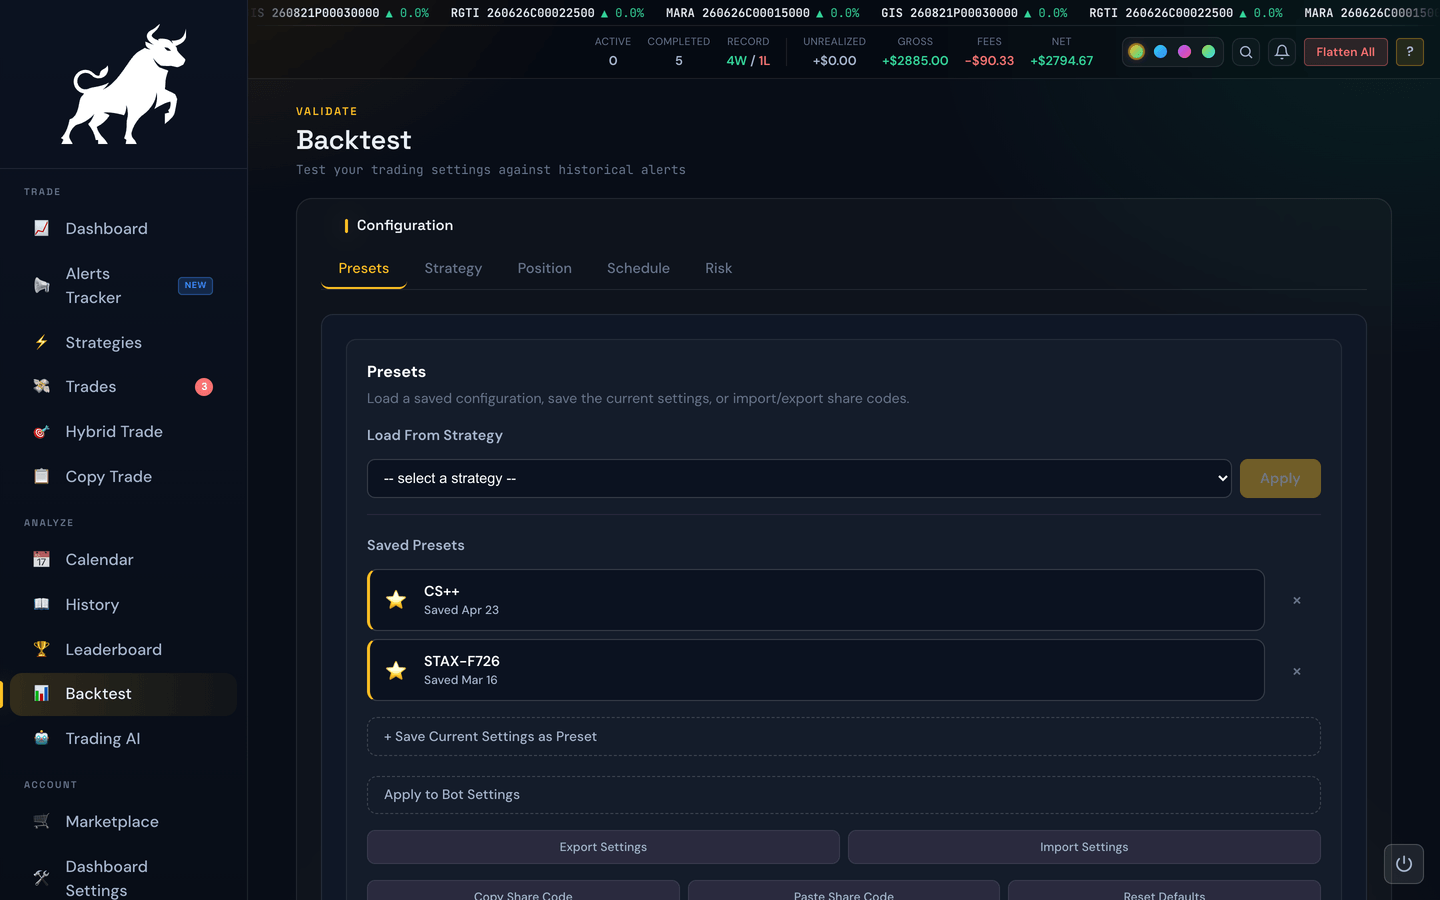The width and height of the screenshot is (1440, 900).
Task: Click the Marketplace cart icon
Action: (x=41, y=821)
